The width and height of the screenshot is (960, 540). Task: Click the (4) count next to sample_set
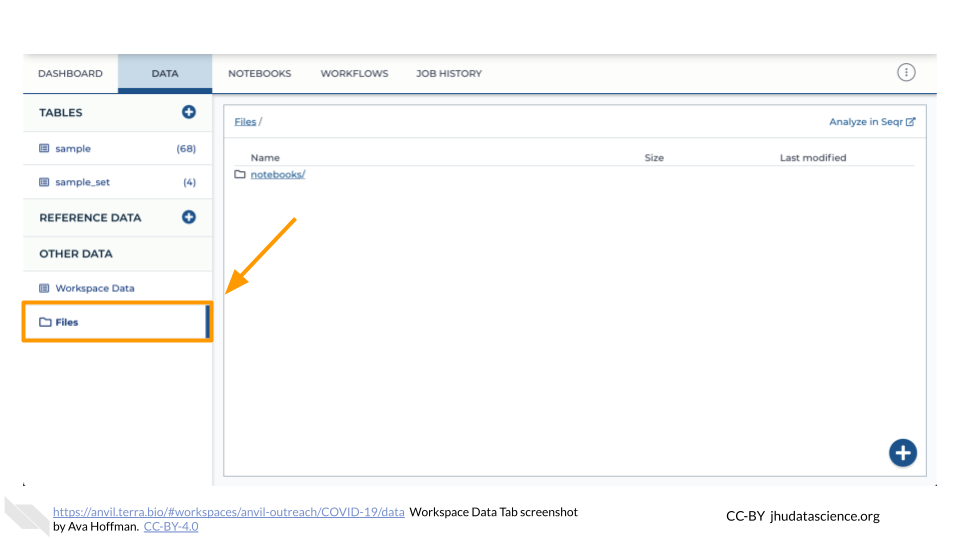coord(190,182)
